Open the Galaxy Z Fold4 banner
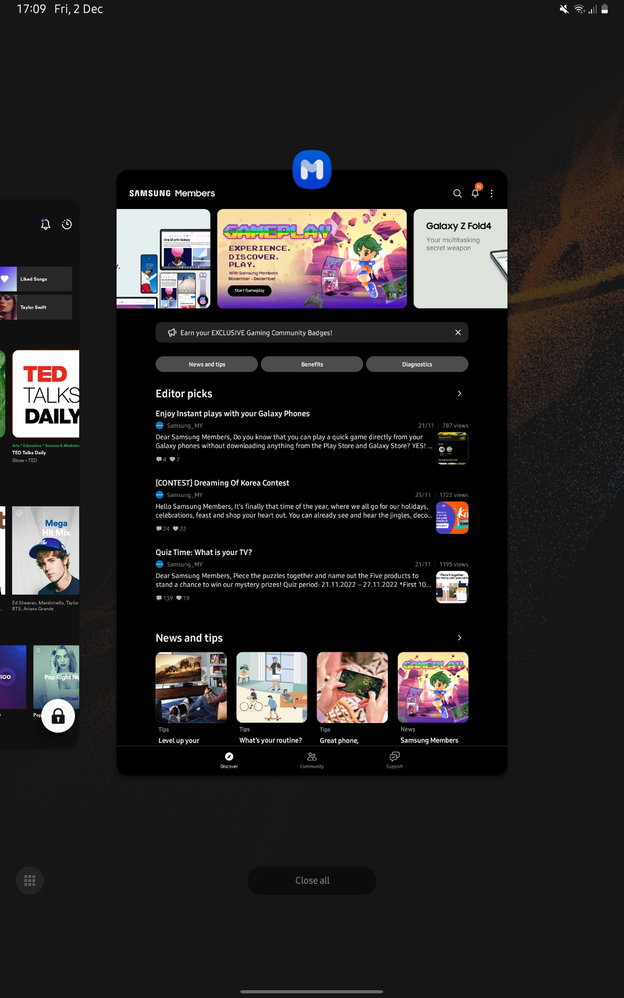Image resolution: width=624 pixels, height=998 pixels. (460, 258)
